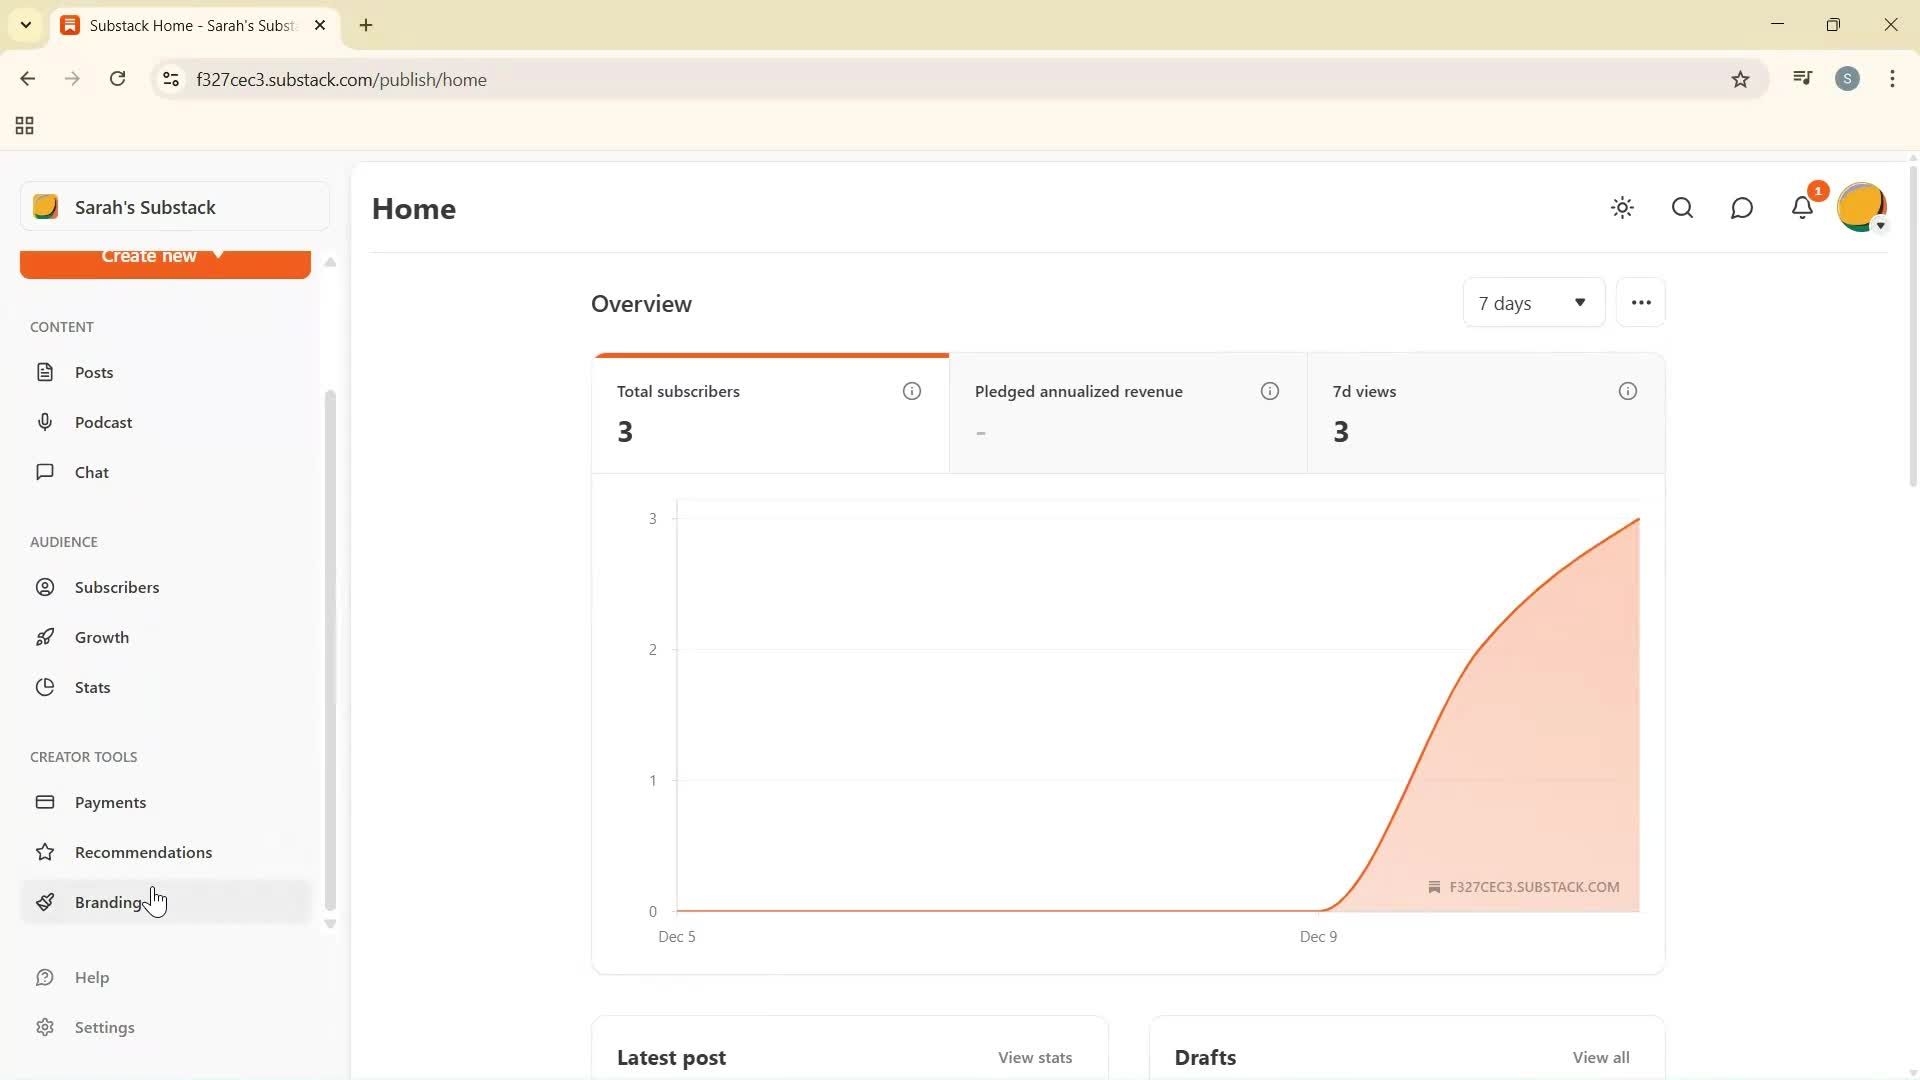
Task: Switch to the 7d views tab
Action: click(x=1485, y=412)
